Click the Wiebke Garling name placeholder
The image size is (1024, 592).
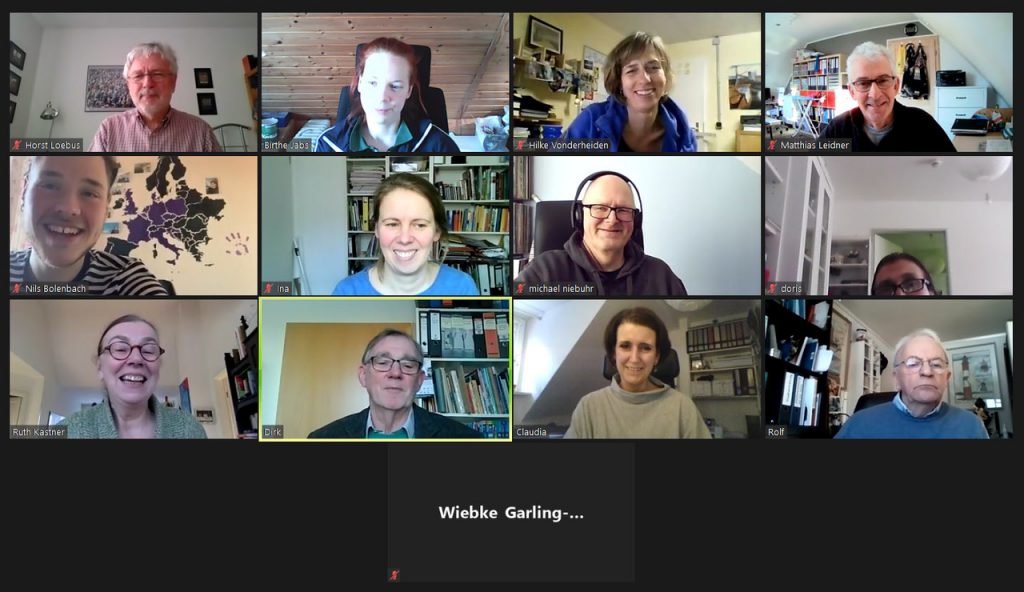click(x=511, y=513)
